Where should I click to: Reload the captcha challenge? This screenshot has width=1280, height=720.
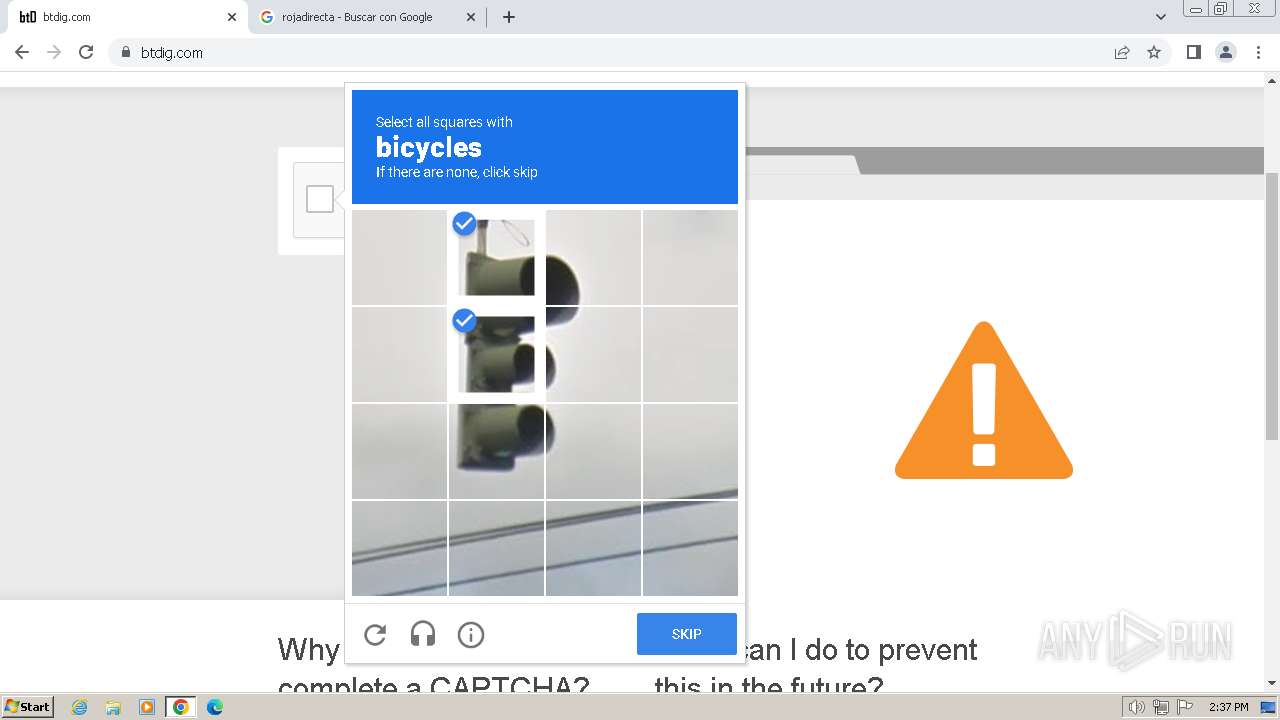click(375, 634)
